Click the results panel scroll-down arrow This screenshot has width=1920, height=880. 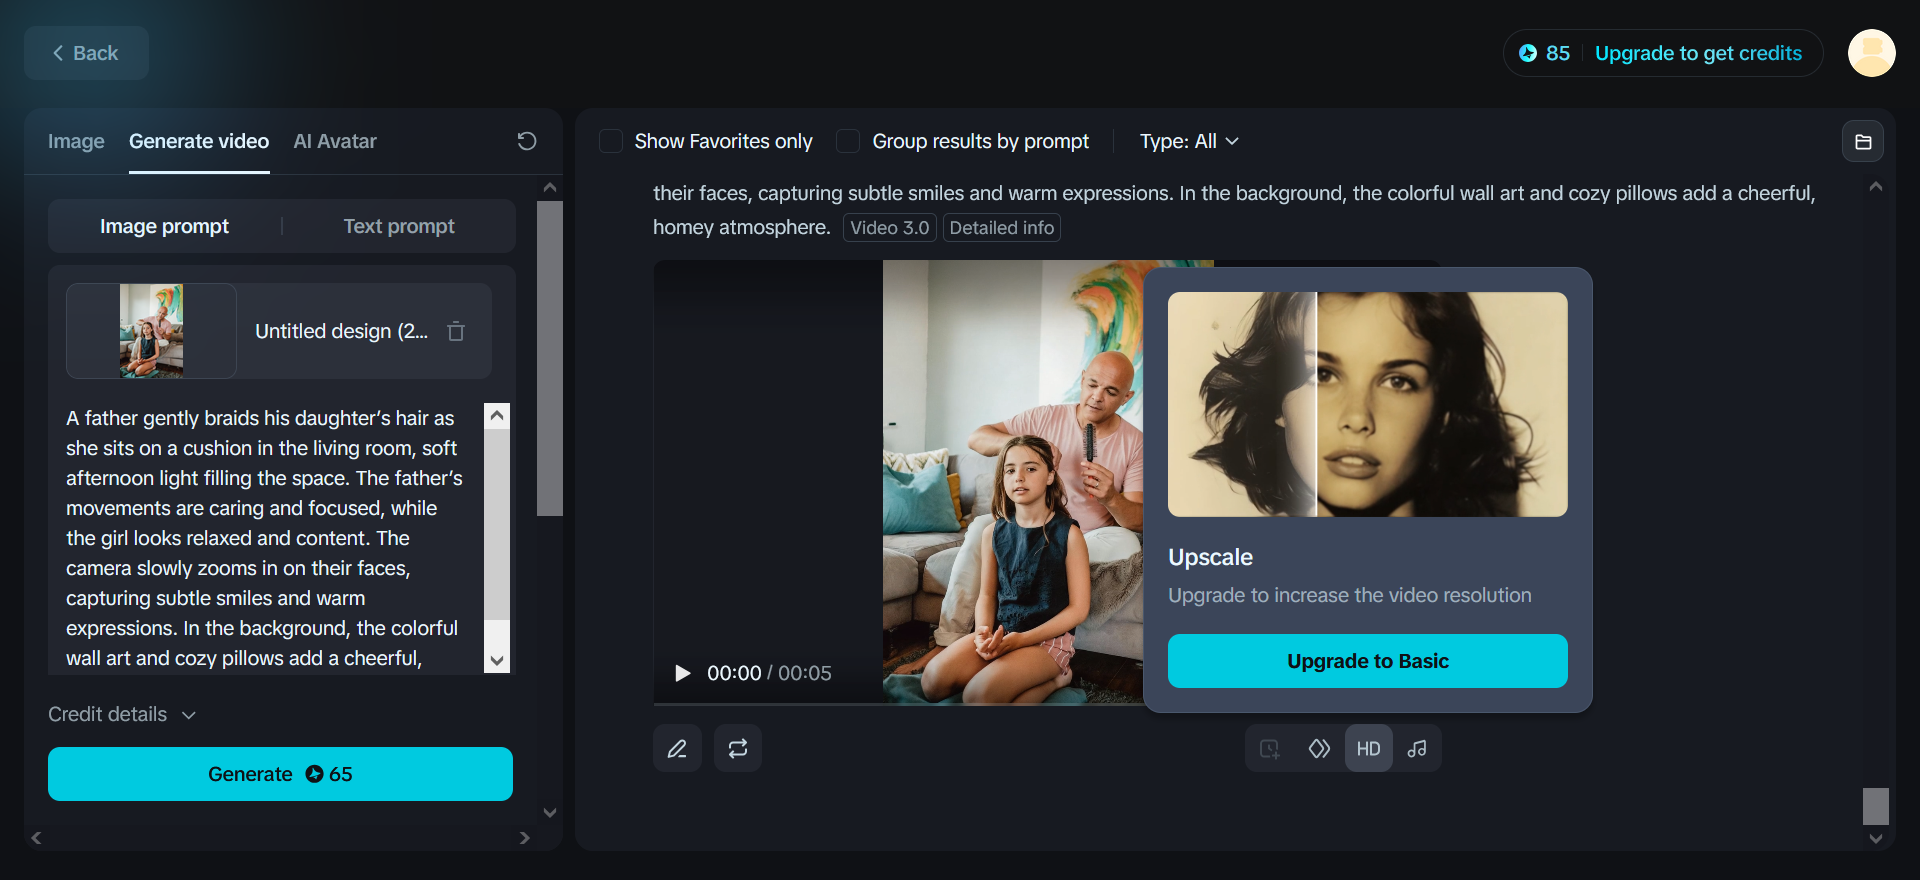click(x=1876, y=839)
